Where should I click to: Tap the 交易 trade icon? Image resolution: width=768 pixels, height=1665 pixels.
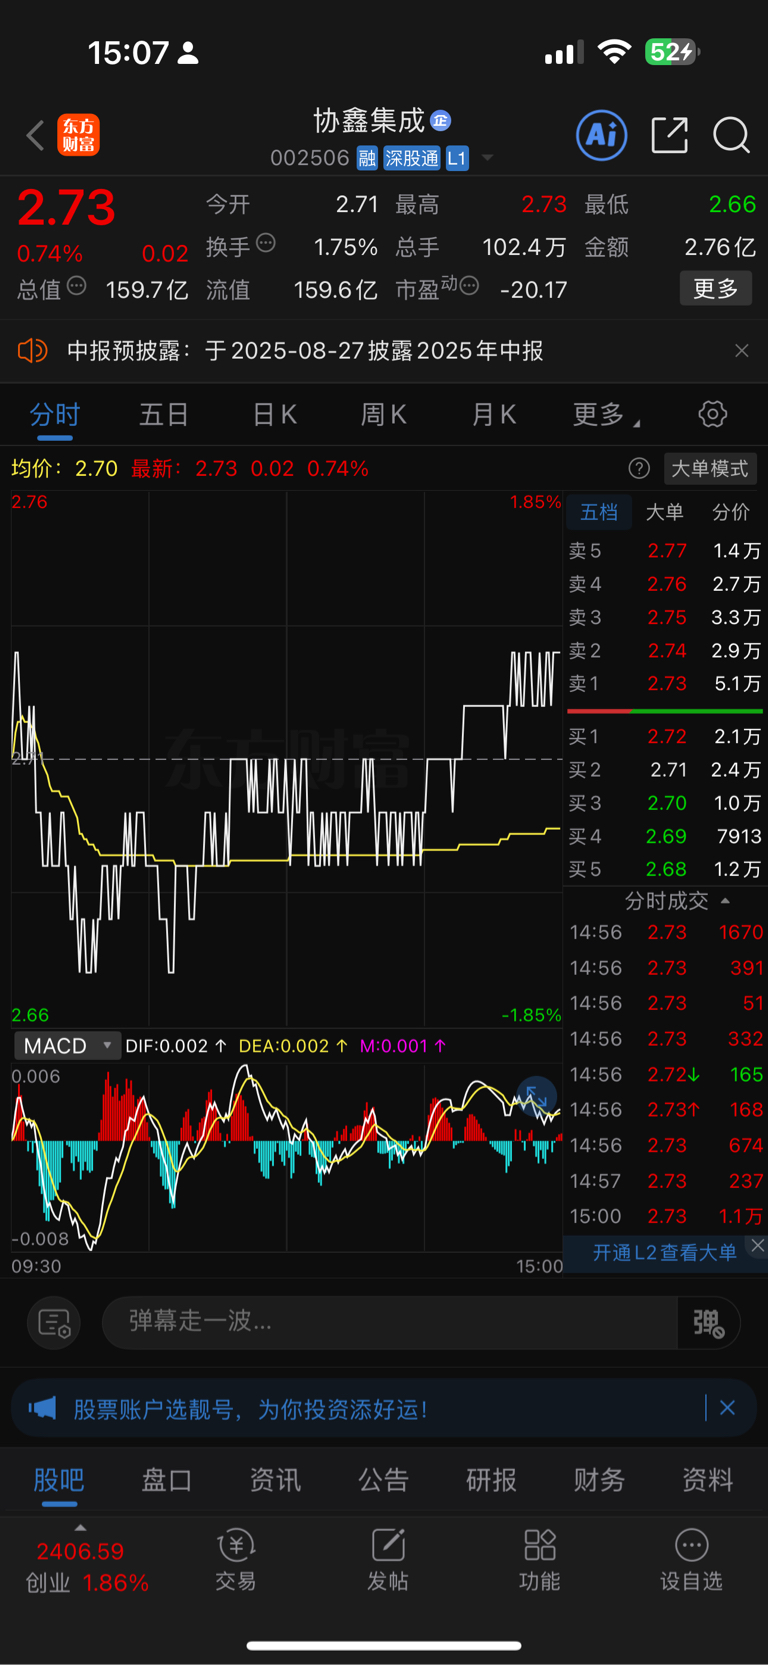tap(236, 1560)
